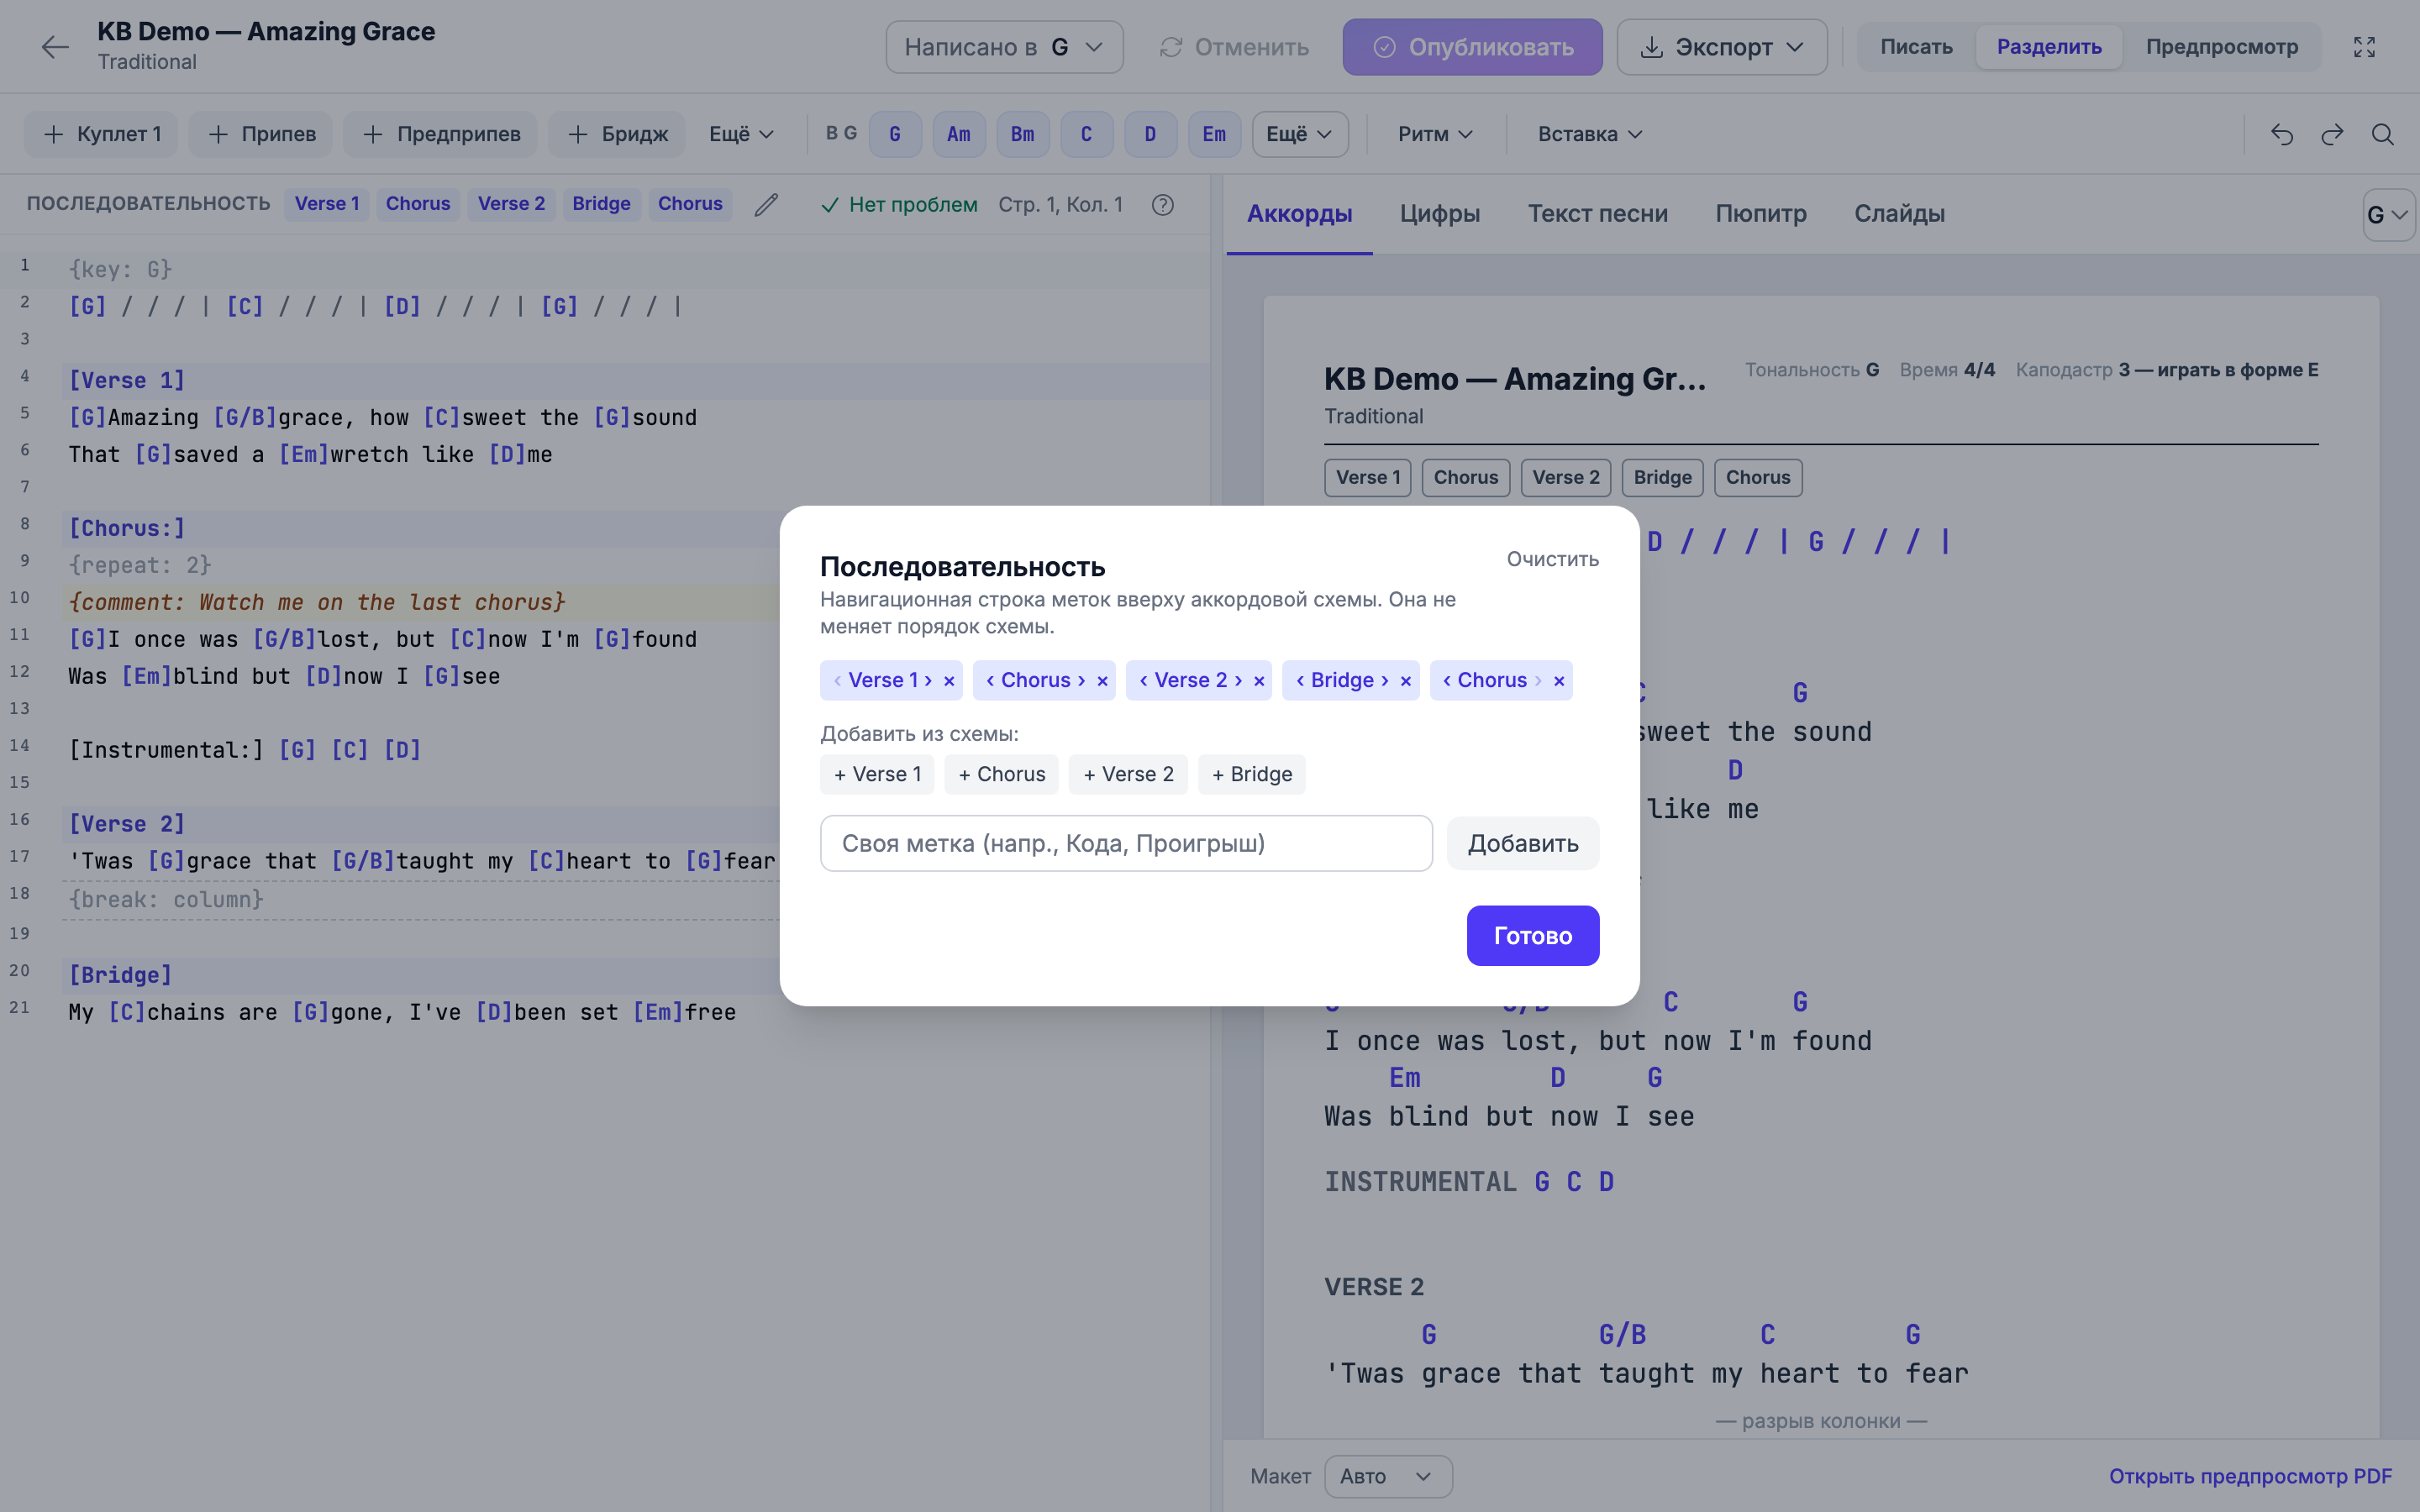
Task: Open search with the magnifier icon
Action: 2383,134
